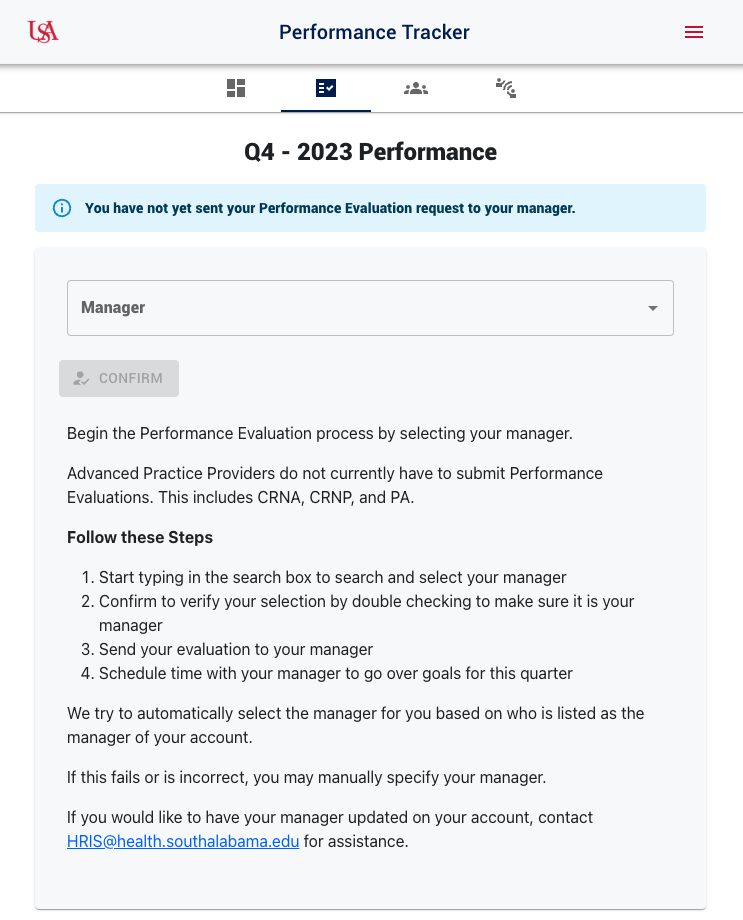Click the USA logo
Viewport: 743px width, 920px height.
43,32
